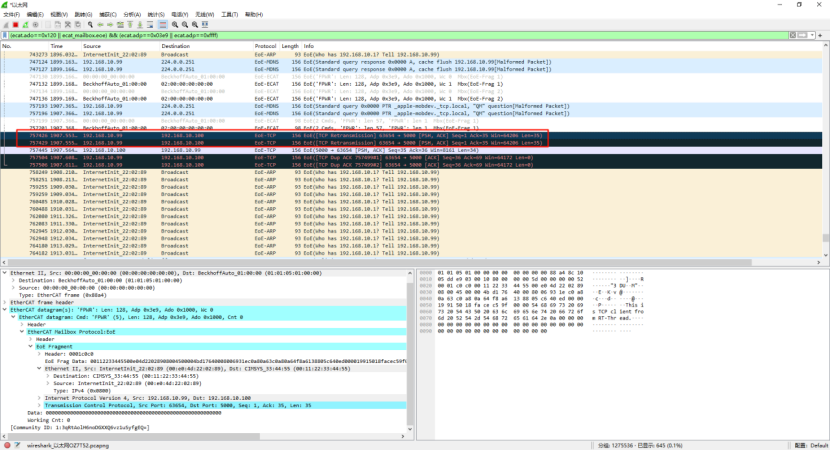The width and height of the screenshot is (830, 450).
Task: Expand the Destination: BeckhoffAuto_01:00:00 node
Action: point(13,281)
